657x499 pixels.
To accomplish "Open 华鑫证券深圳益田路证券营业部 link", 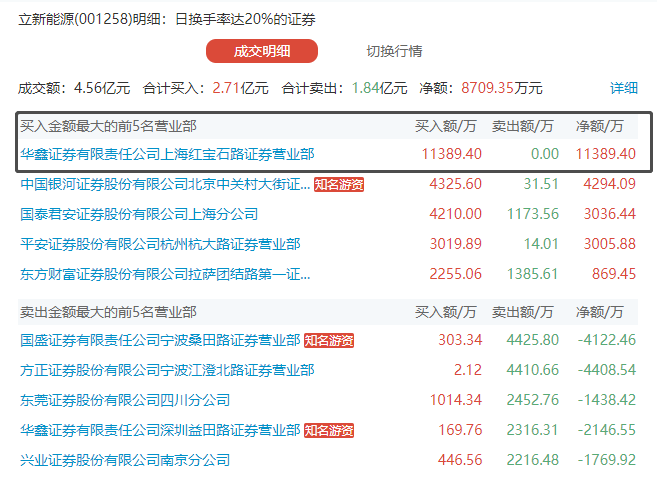I will pos(160,430).
